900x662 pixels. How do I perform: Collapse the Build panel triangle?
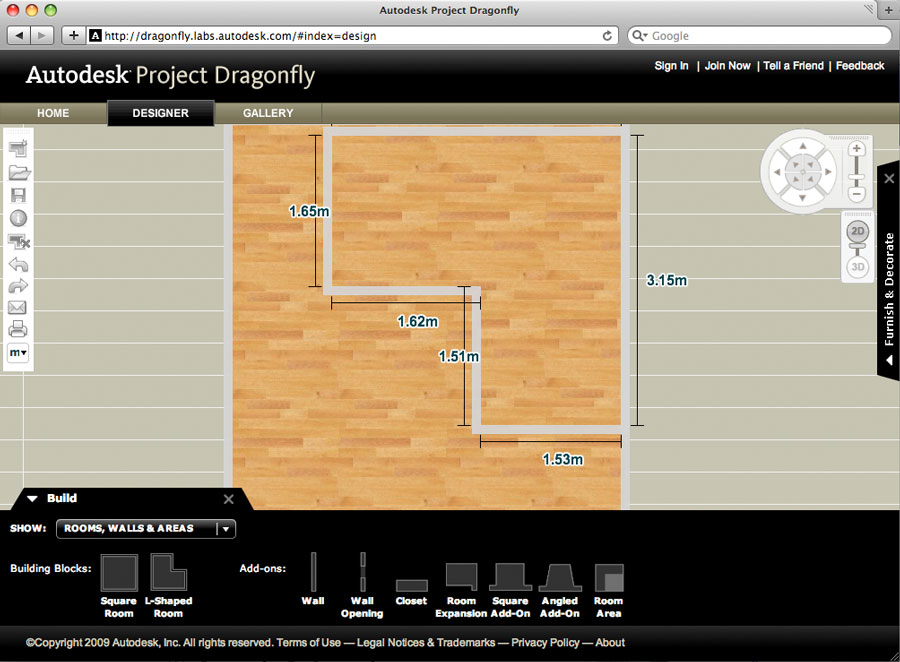32,498
